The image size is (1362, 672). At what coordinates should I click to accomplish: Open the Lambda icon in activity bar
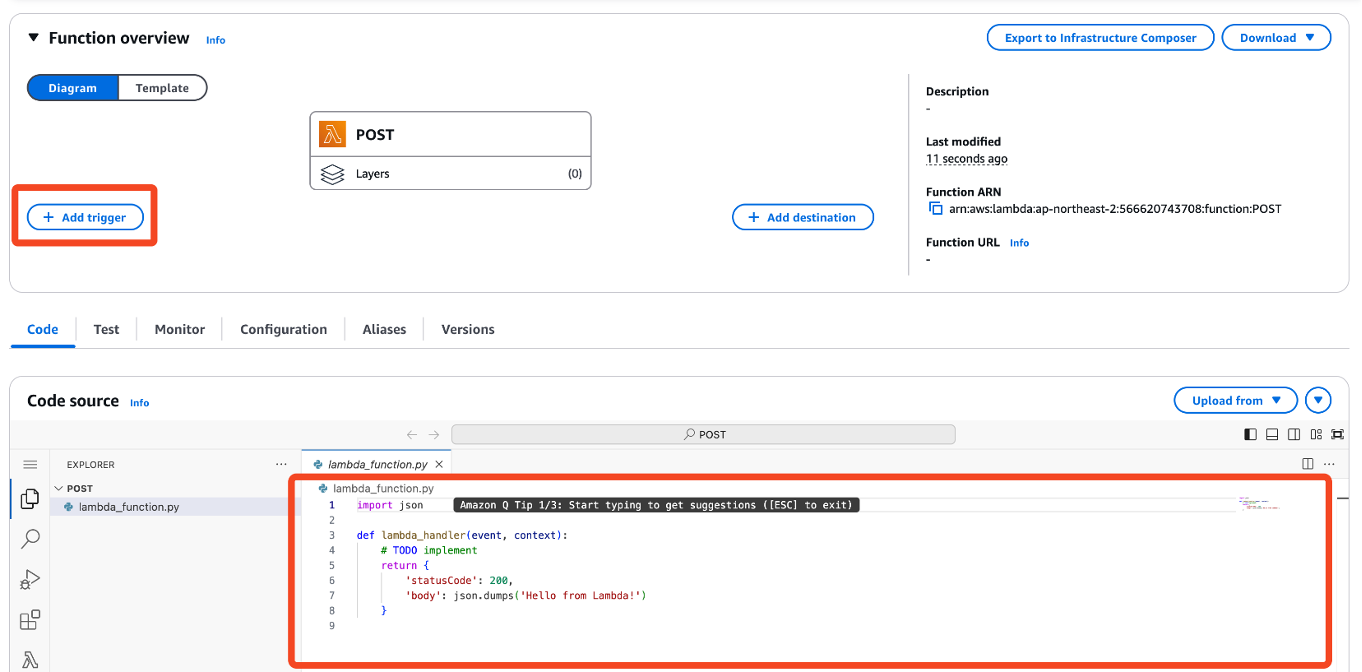[x=30, y=660]
